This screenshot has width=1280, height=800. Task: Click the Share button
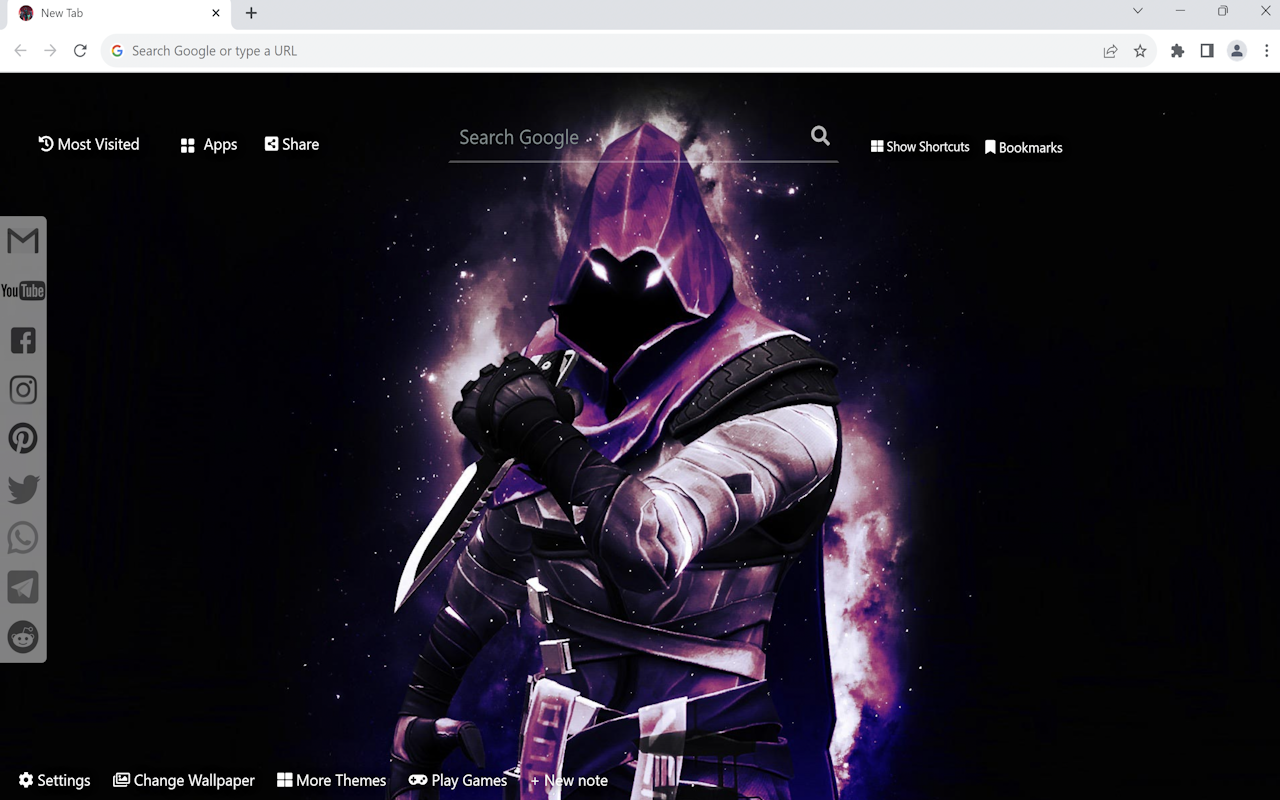click(292, 144)
